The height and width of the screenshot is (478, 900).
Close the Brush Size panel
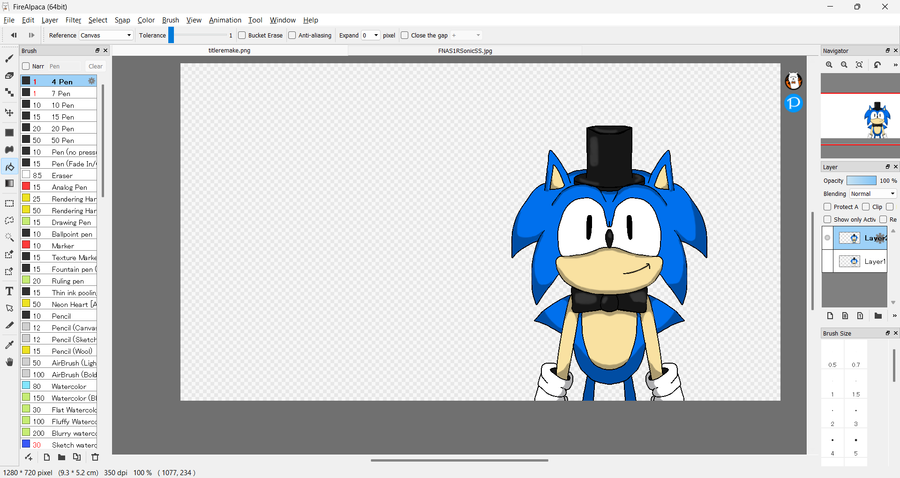coord(895,333)
